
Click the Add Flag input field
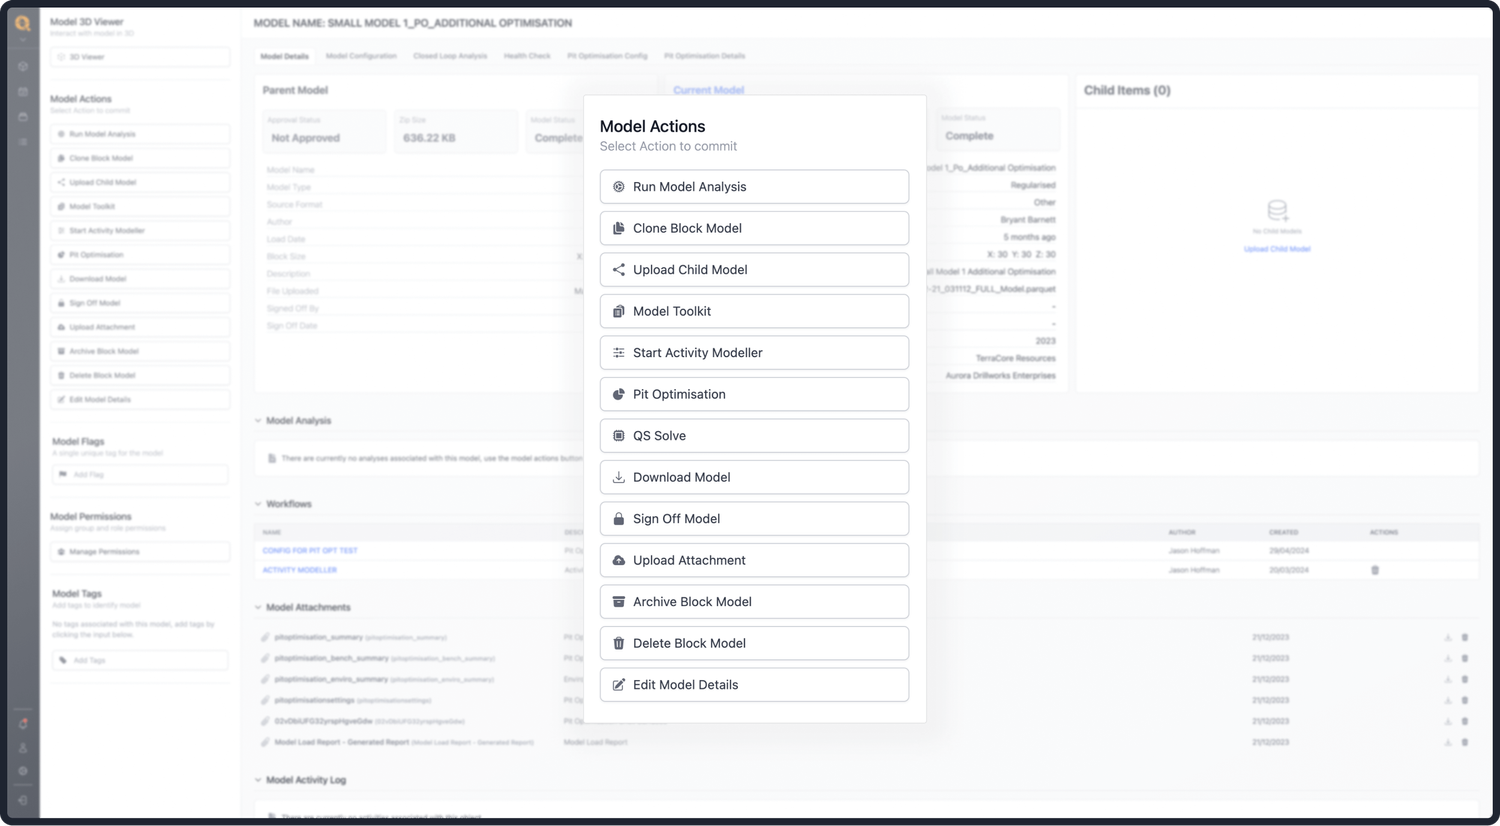(139, 474)
